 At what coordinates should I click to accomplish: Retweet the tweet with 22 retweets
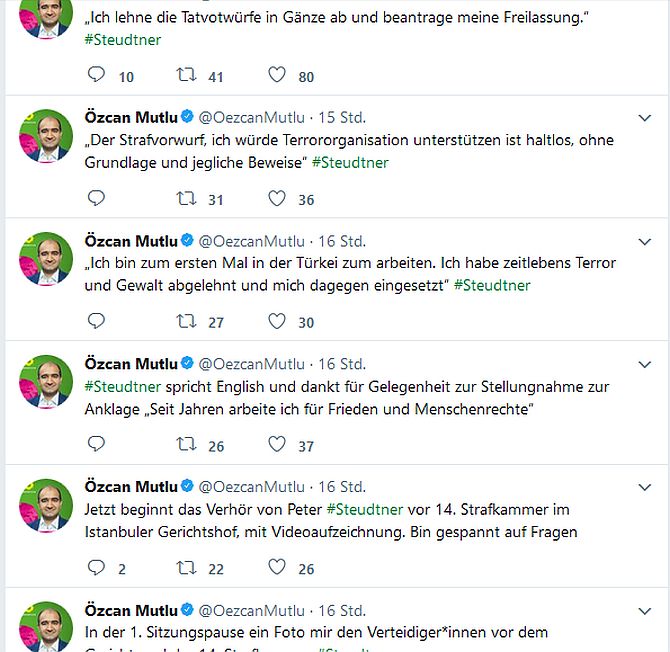tap(185, 568)
